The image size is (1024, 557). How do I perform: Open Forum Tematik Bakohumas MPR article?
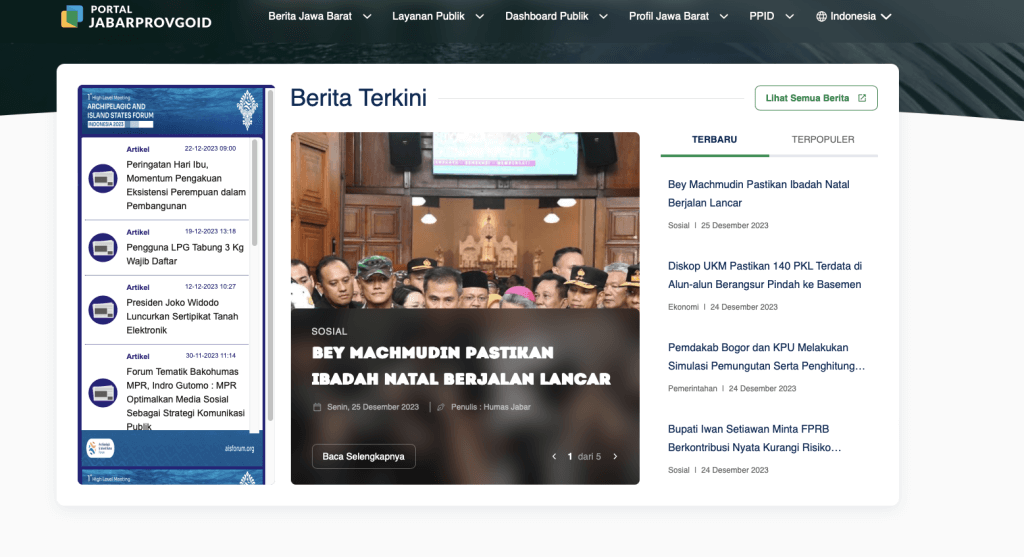[185, 399]
